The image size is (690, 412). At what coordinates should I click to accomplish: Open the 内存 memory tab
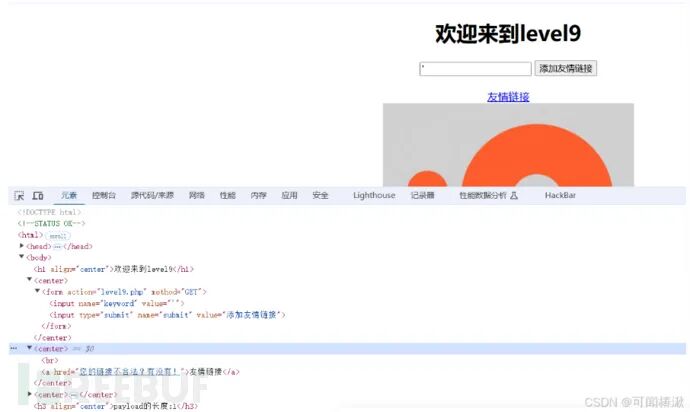click(x=258, y=195)
